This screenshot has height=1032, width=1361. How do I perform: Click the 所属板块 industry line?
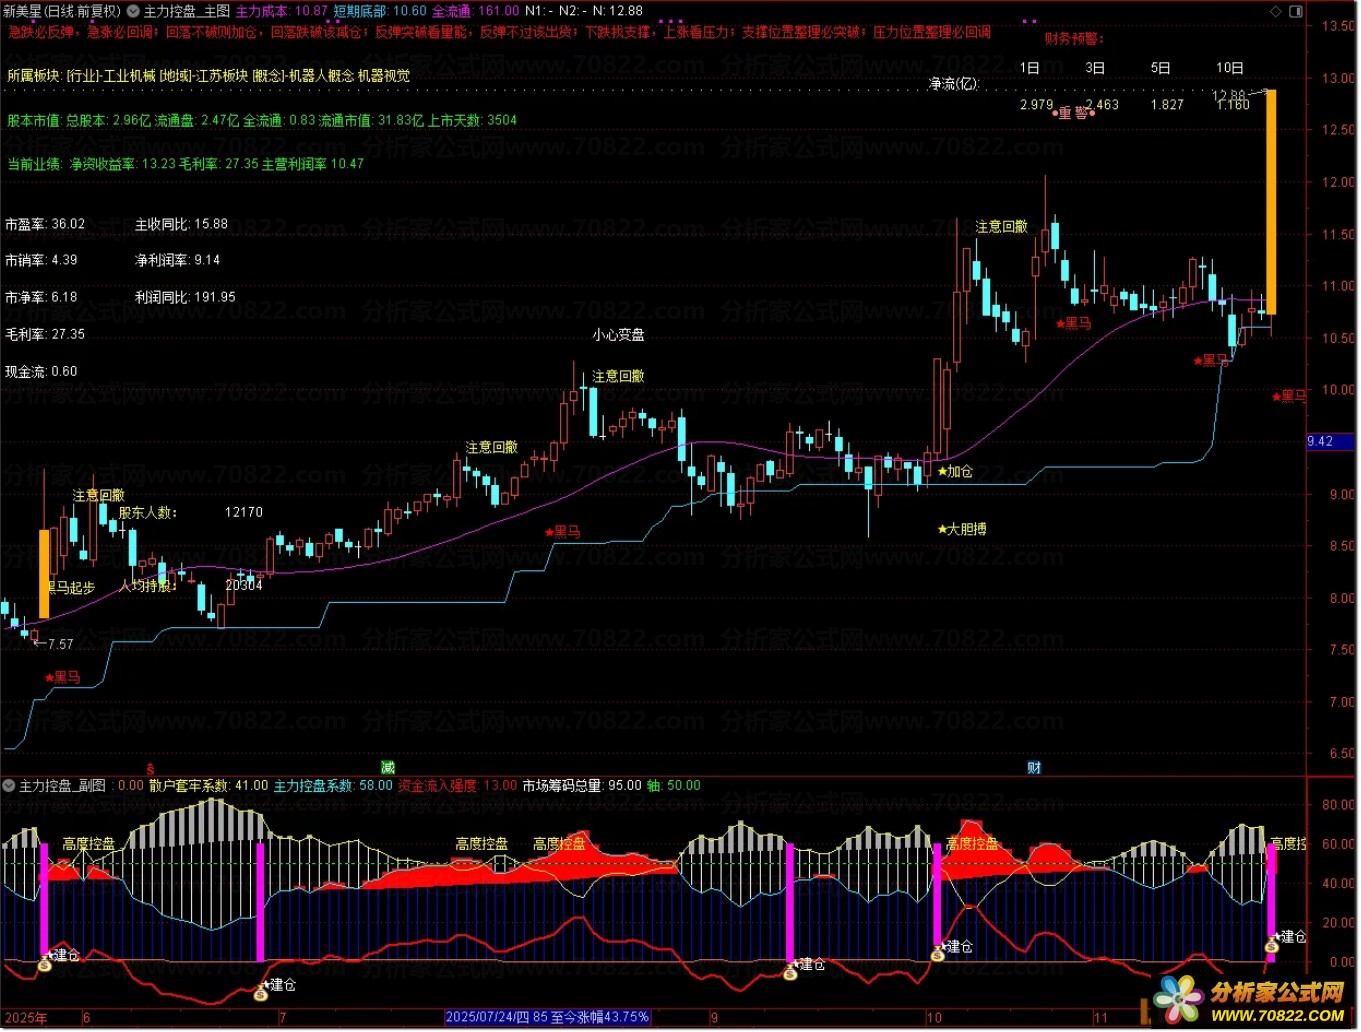point(208,76)
